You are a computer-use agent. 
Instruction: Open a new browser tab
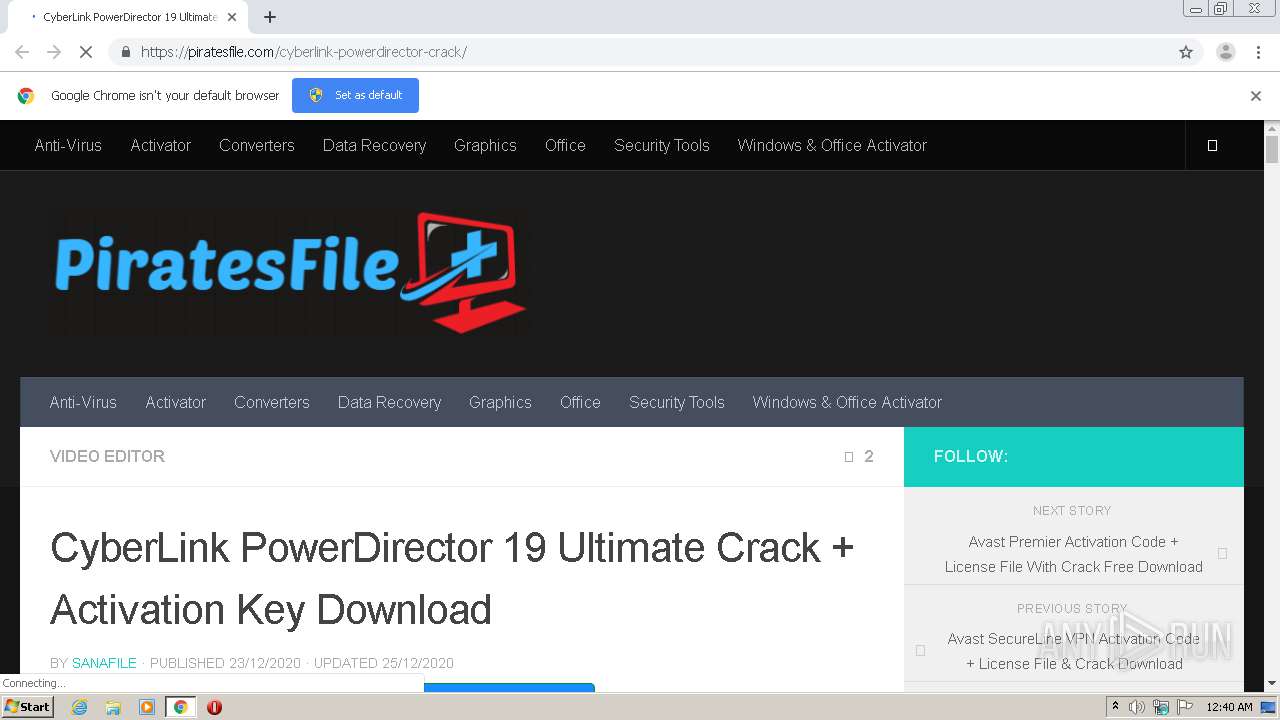270,17
